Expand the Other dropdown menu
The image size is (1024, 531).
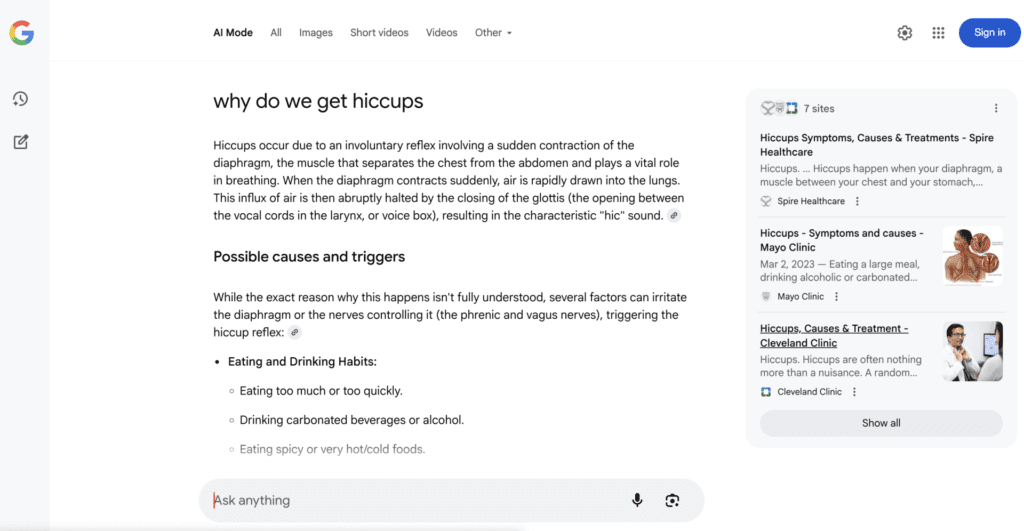click(493, 33)
